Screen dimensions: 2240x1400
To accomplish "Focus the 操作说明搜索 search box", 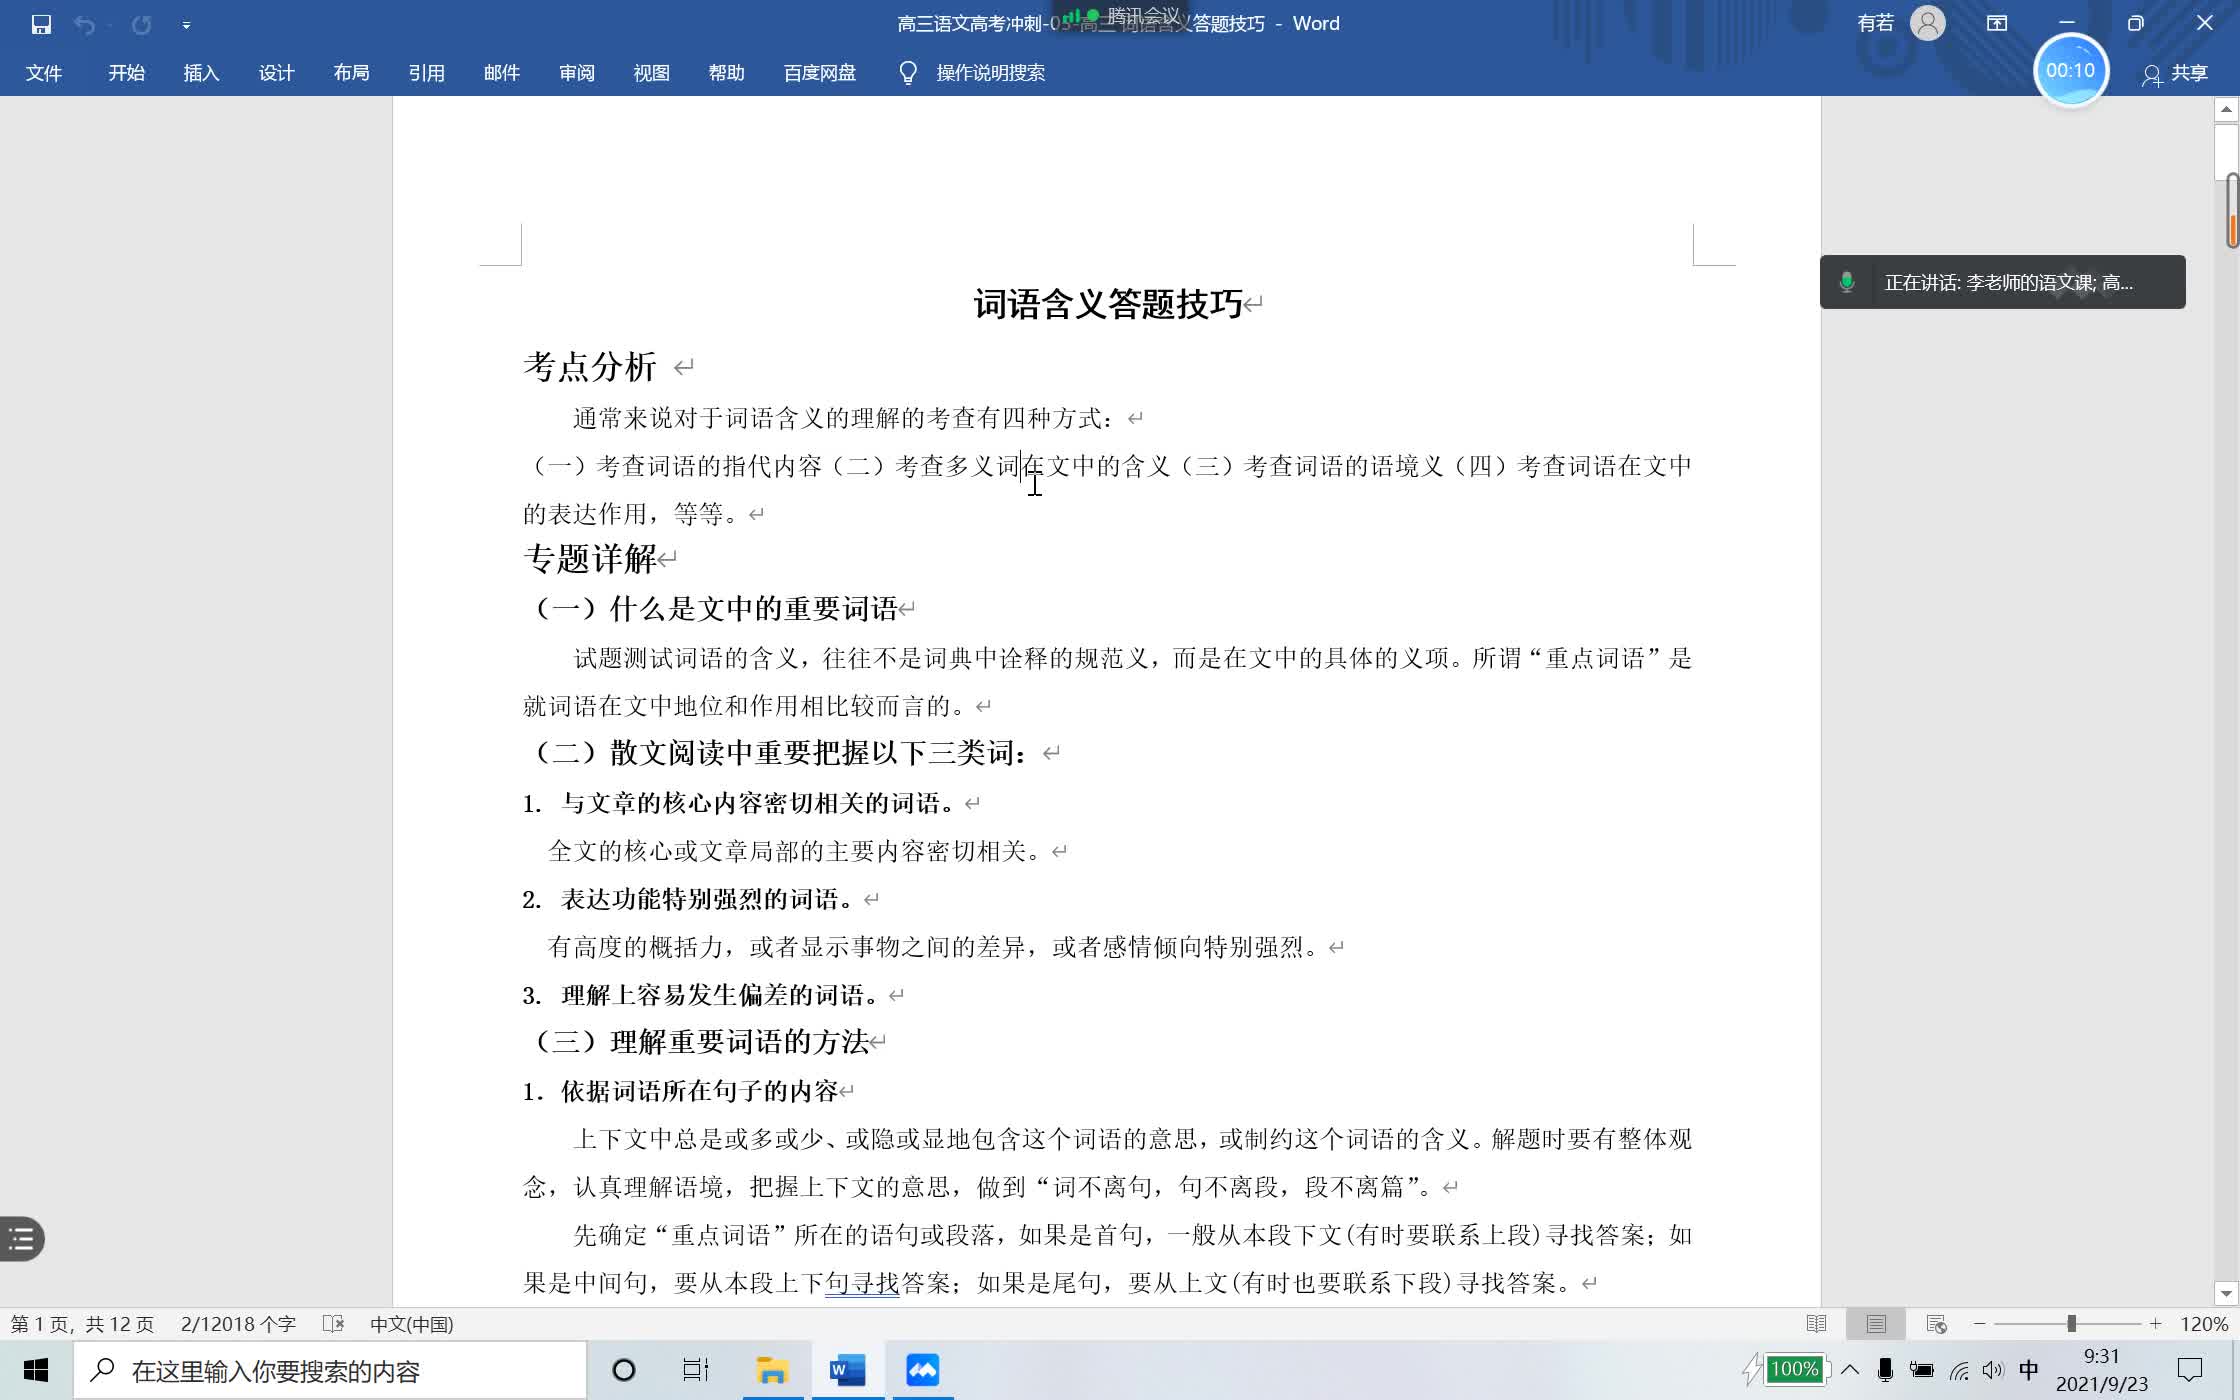I will pyautogui.click(x=990, y=73).
